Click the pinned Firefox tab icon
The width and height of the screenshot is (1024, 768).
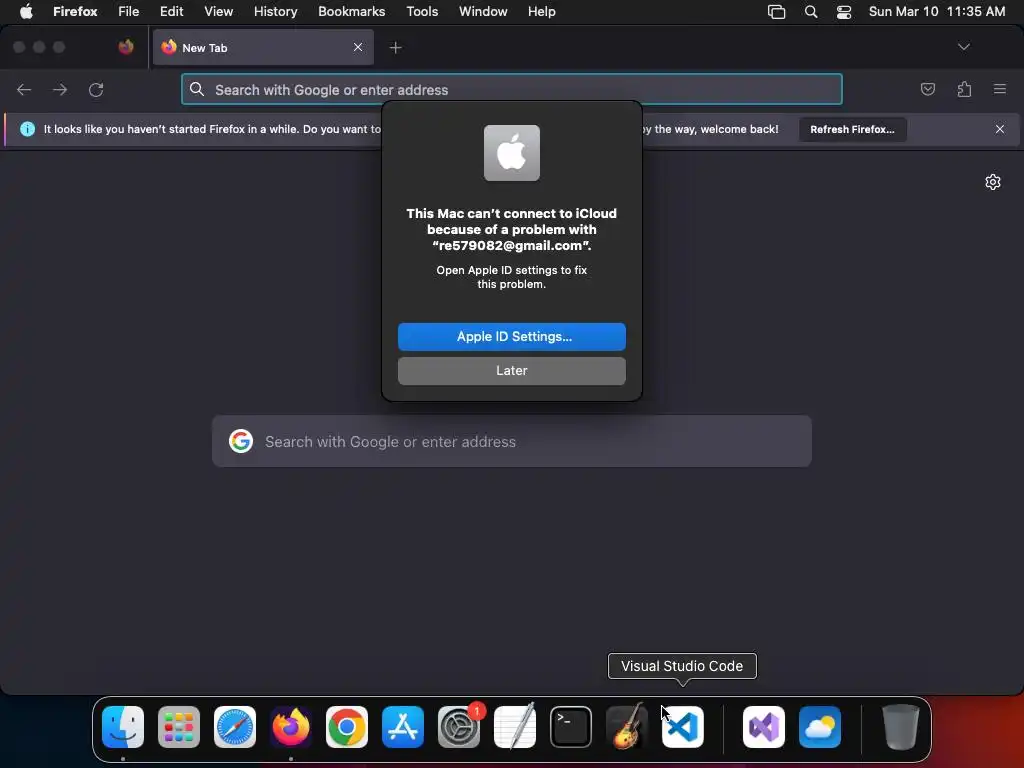[x=126, y=47]
